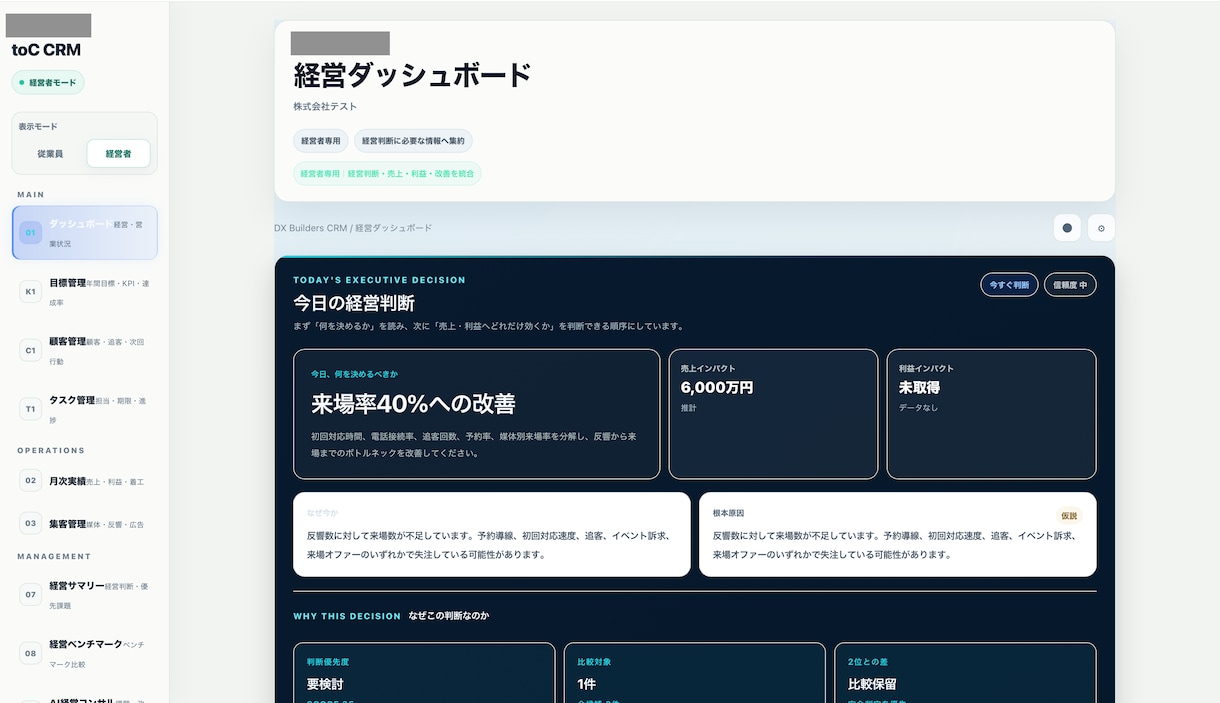Image resolution: width=1220 pixels, height=703 pixels.
Task: Open the 利益インパクト 未取得 card
Action: [x=991, y=414]
